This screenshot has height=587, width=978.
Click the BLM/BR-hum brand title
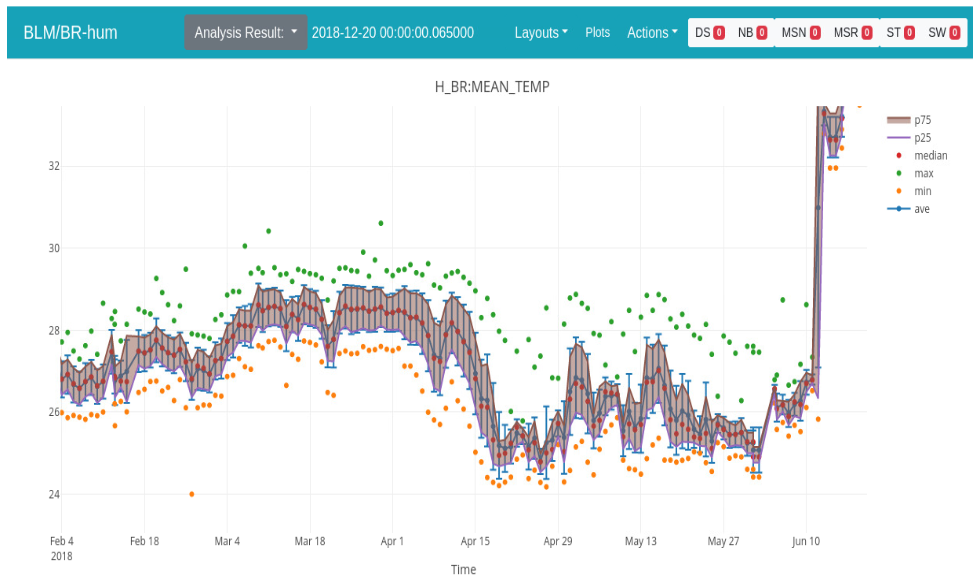click(71, 32)
